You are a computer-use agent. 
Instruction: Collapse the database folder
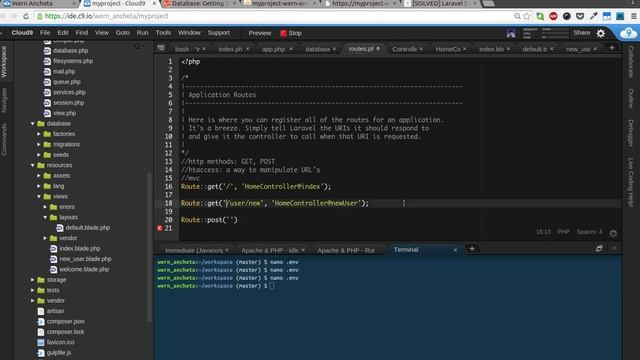tap(33, 123)
